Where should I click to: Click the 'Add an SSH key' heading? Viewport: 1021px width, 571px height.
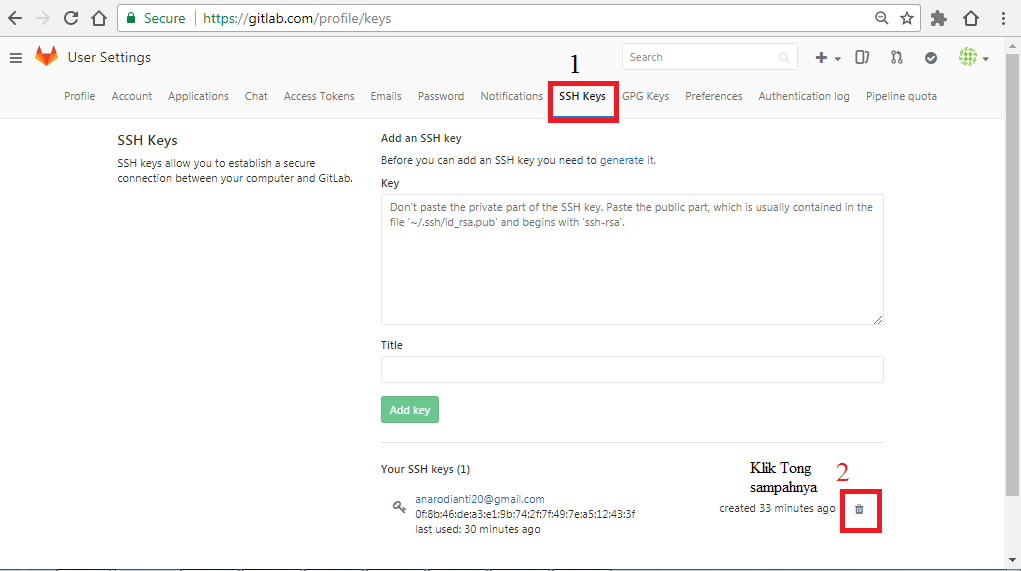(421, 138)
